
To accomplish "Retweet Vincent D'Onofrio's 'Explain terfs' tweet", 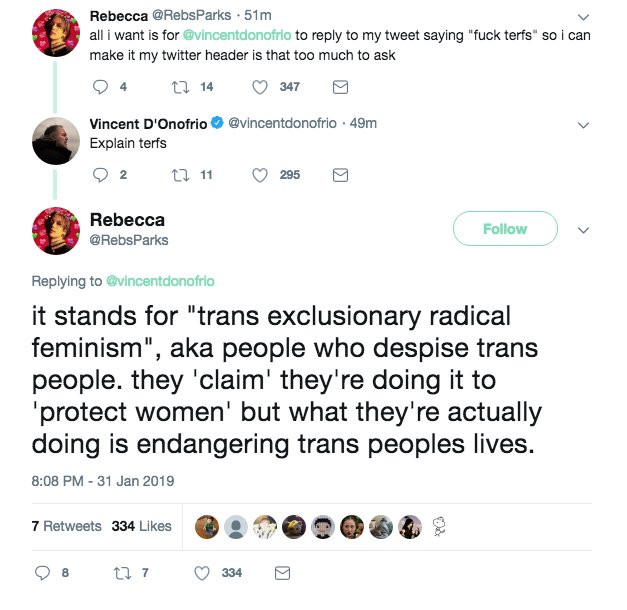I will (180, 175).
